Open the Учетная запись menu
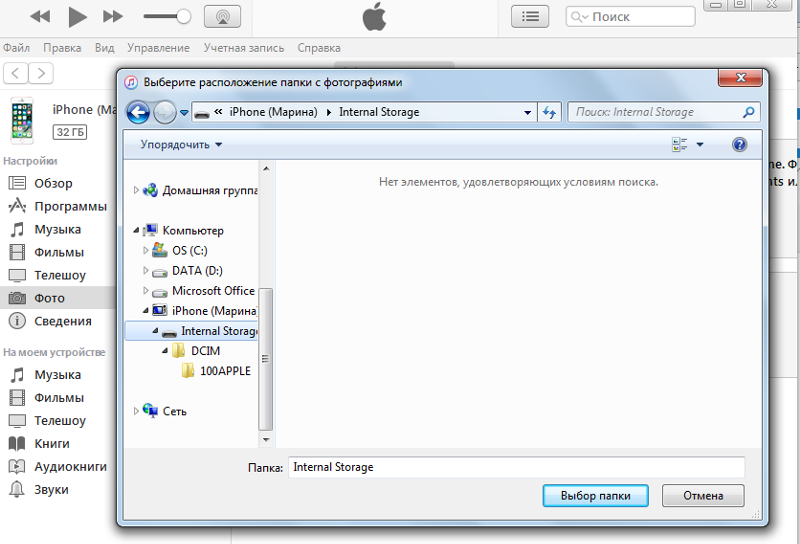This screenshot has width=800, height=544. point(244,48)
